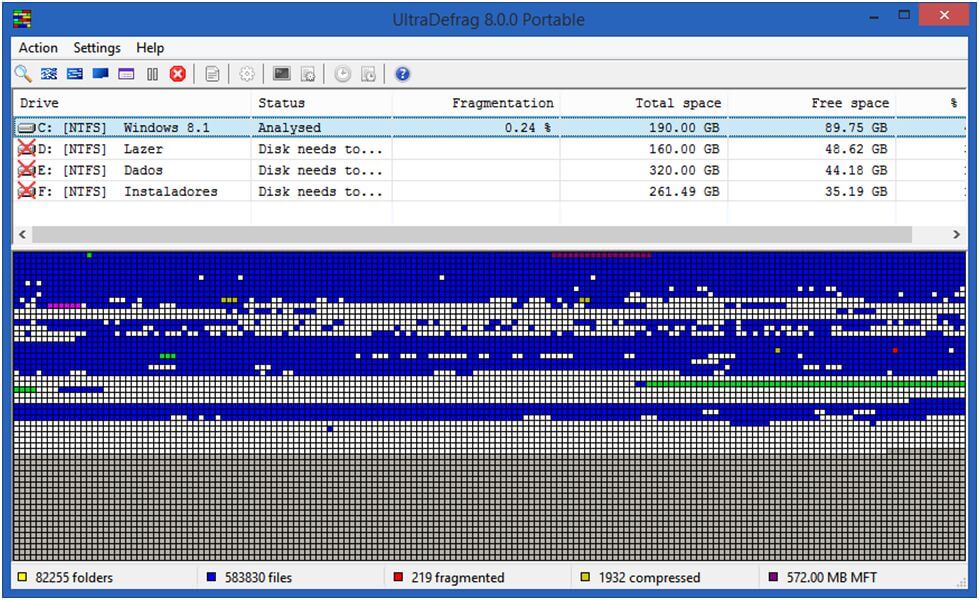This screenshot has width=979, height=600.
Task: Sort by the Total space column header
Action: pyautogui.click(x=644, y=103)
